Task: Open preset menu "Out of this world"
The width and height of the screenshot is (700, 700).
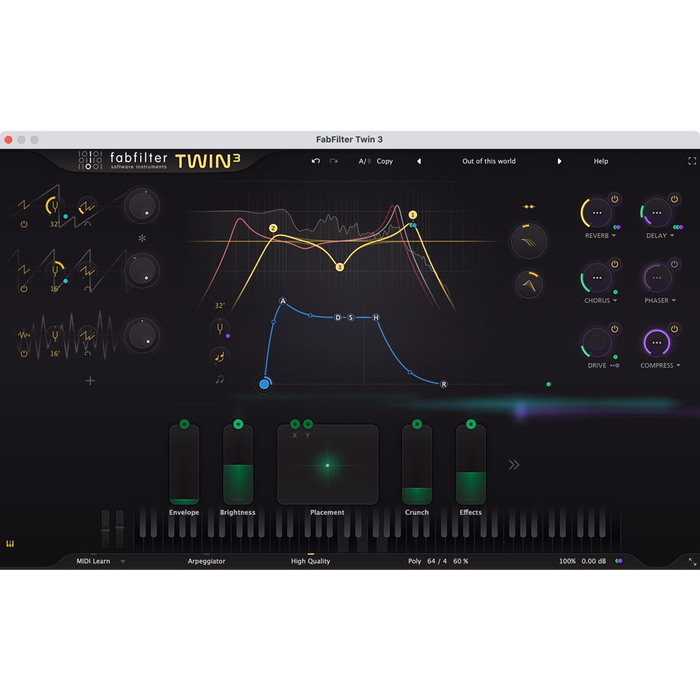Action: [489, 161]
